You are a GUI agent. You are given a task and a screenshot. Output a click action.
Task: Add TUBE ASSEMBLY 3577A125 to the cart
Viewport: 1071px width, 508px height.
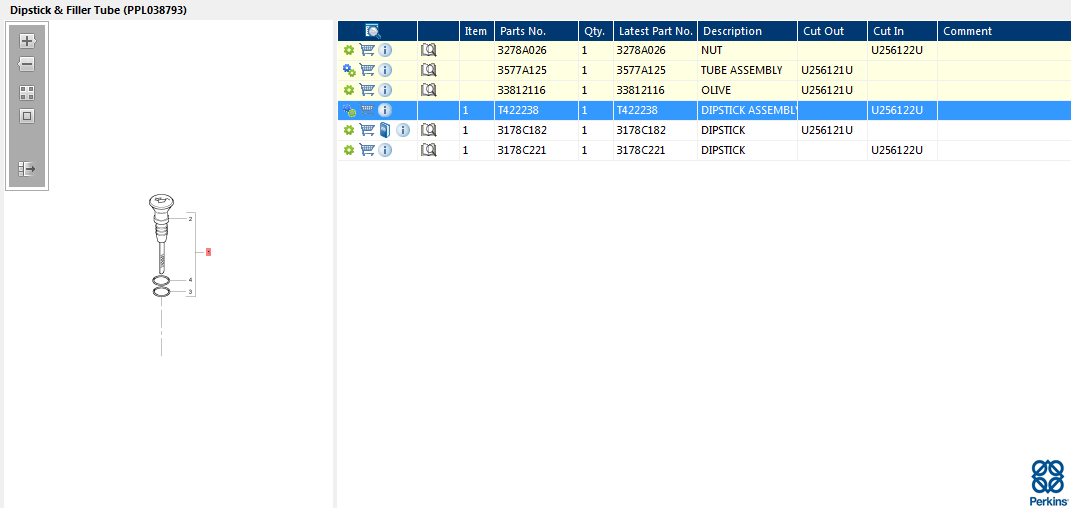367,70
